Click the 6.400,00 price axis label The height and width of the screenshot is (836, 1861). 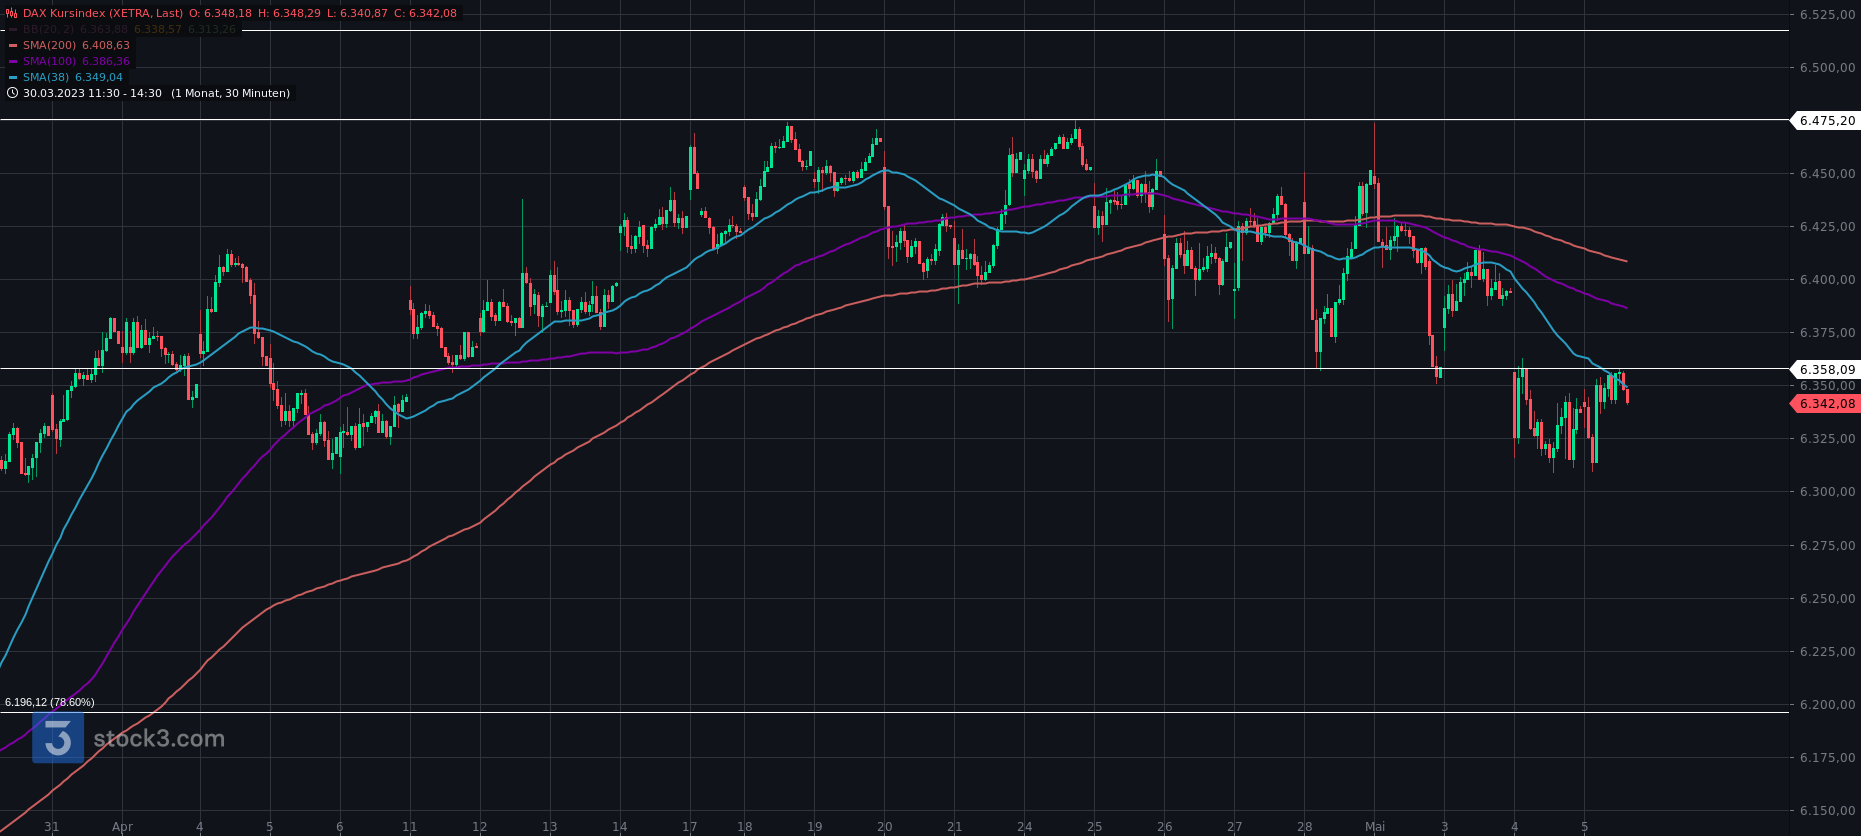[1827, 279]
